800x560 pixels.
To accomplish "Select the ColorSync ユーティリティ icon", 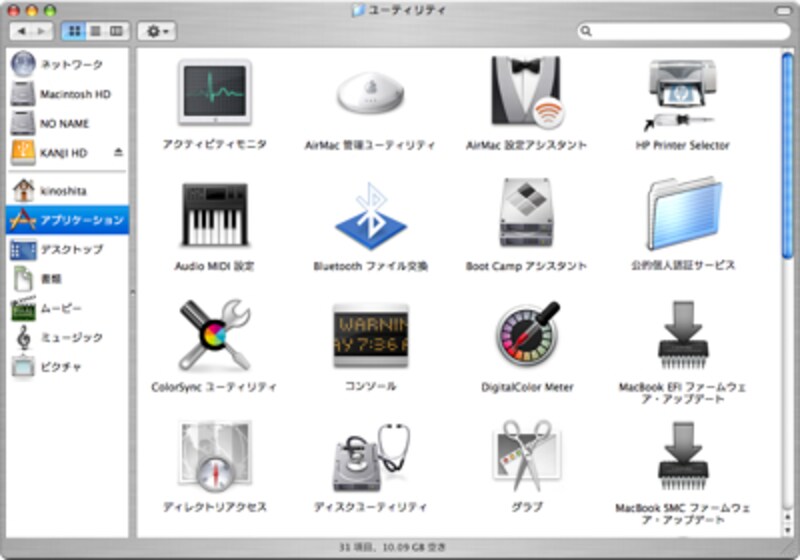I will [x=214, y=335].
